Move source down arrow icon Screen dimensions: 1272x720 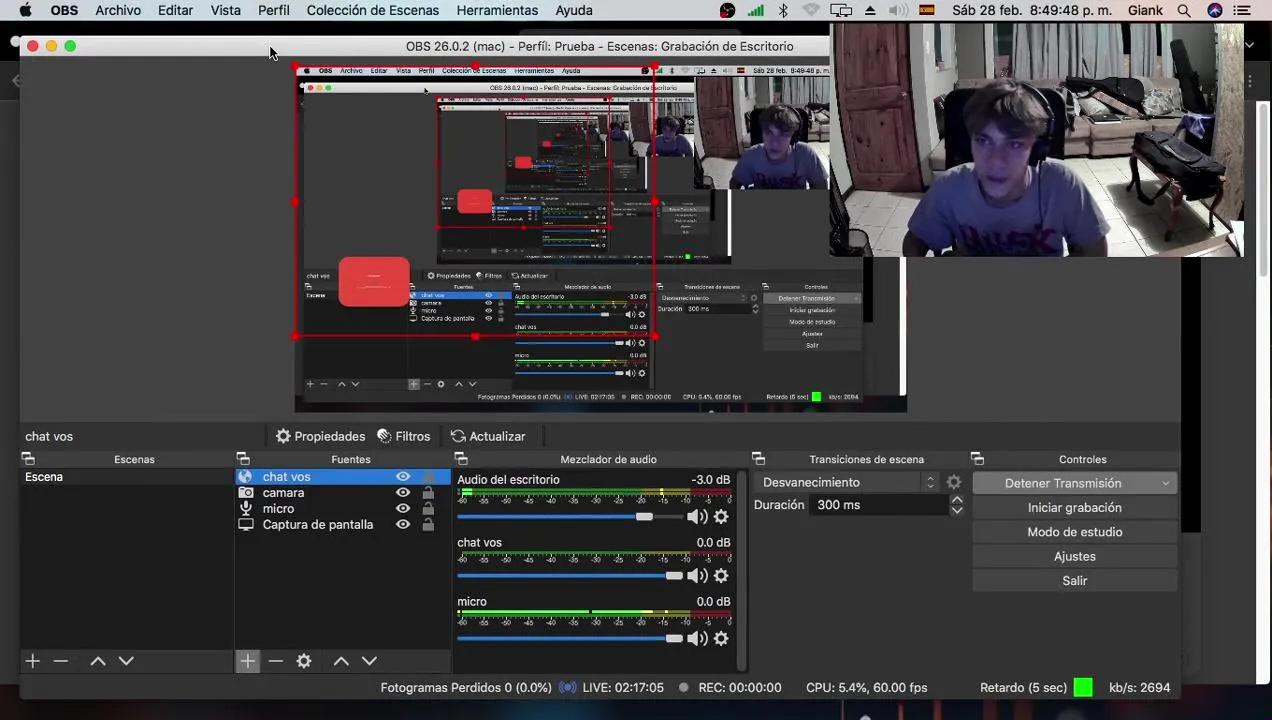369,661
